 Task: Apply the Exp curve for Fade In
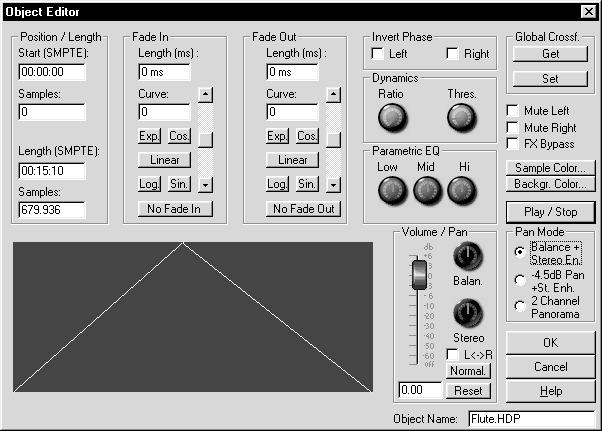[148, 136]
